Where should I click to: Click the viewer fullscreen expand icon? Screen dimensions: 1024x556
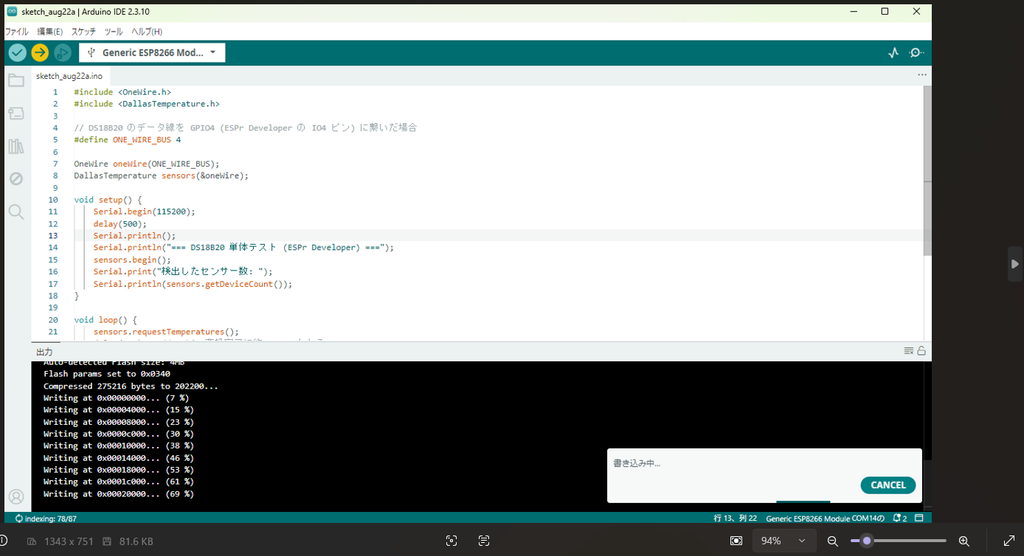click(x=1009, y=541)
